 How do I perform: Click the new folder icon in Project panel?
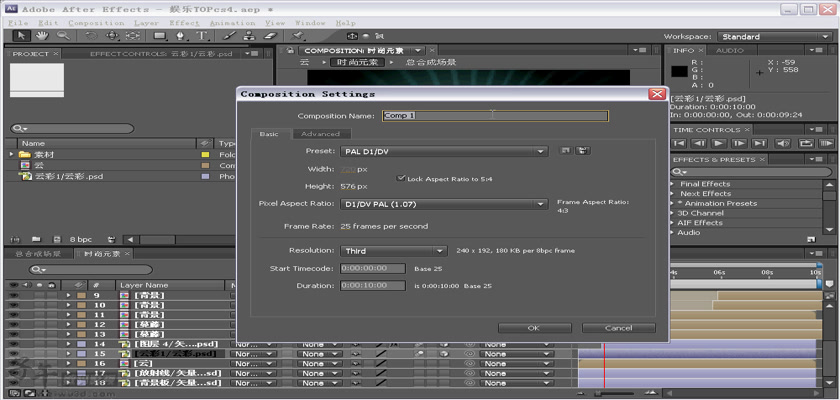36,239
